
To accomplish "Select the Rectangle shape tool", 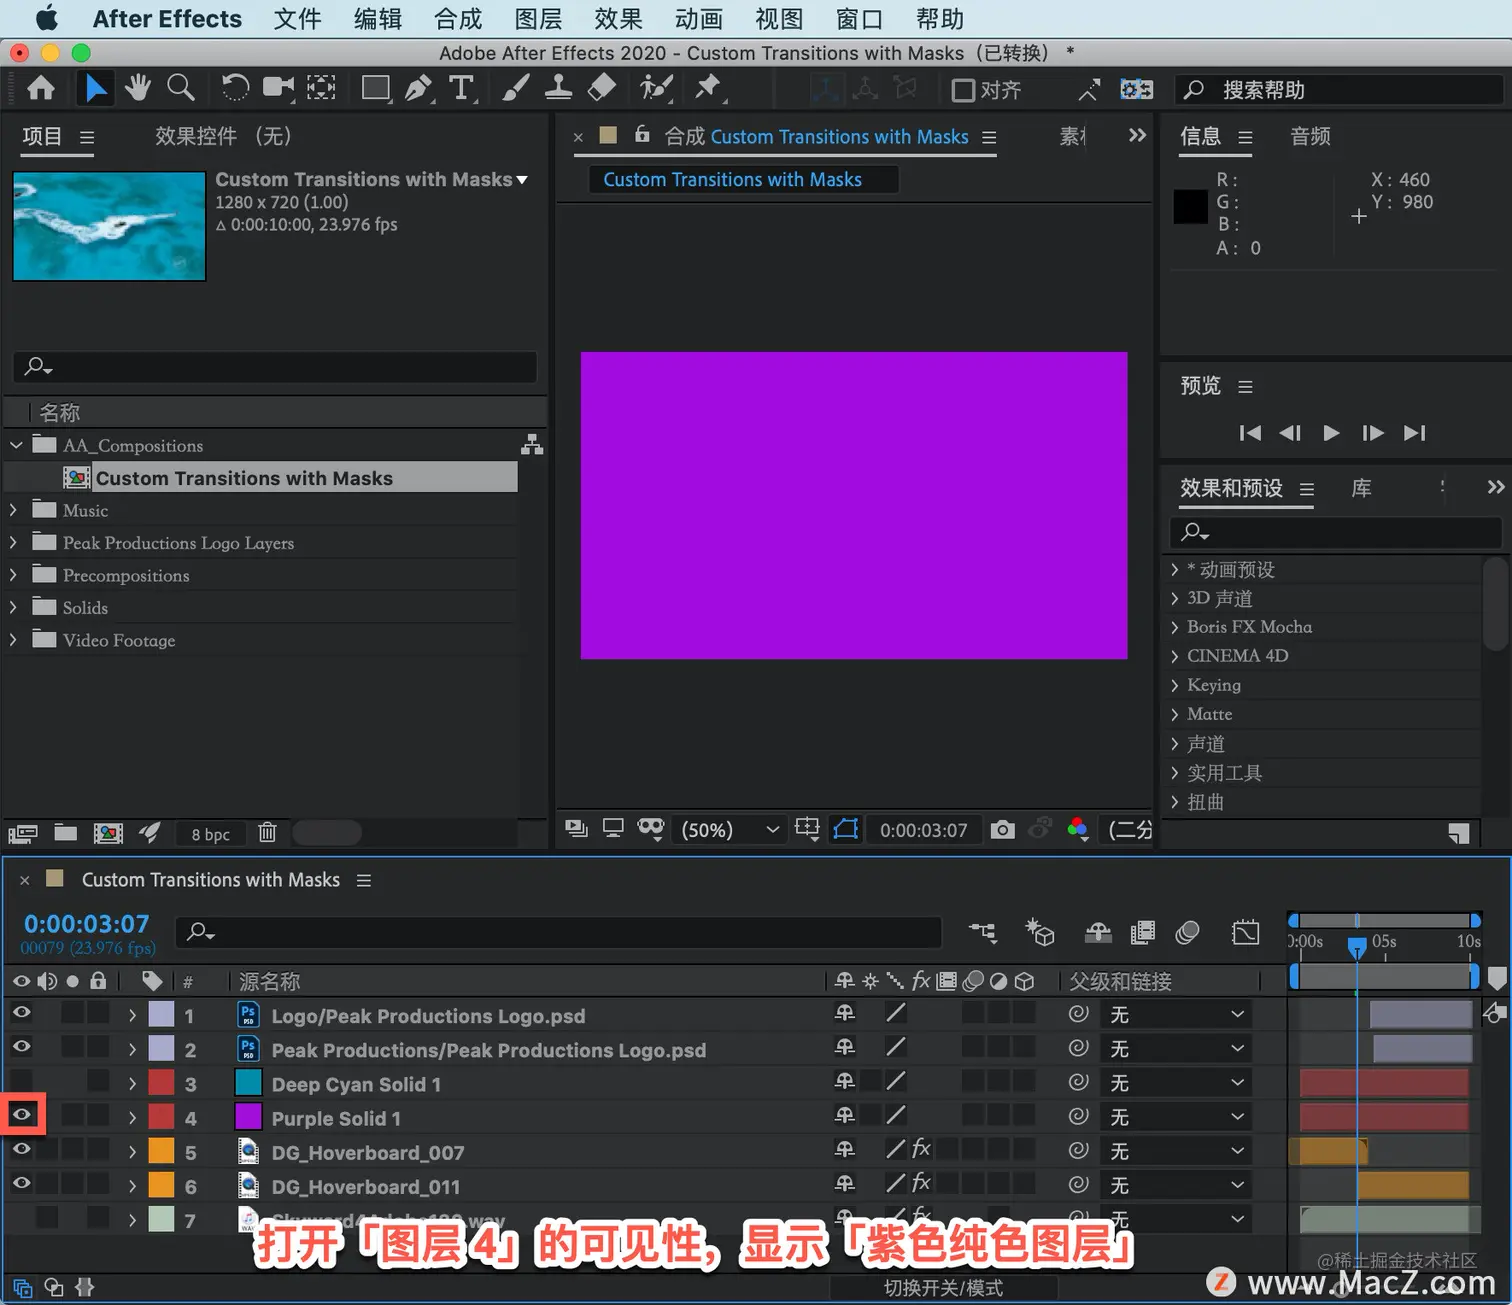I will pyautogui.click(x=376, y=89).
